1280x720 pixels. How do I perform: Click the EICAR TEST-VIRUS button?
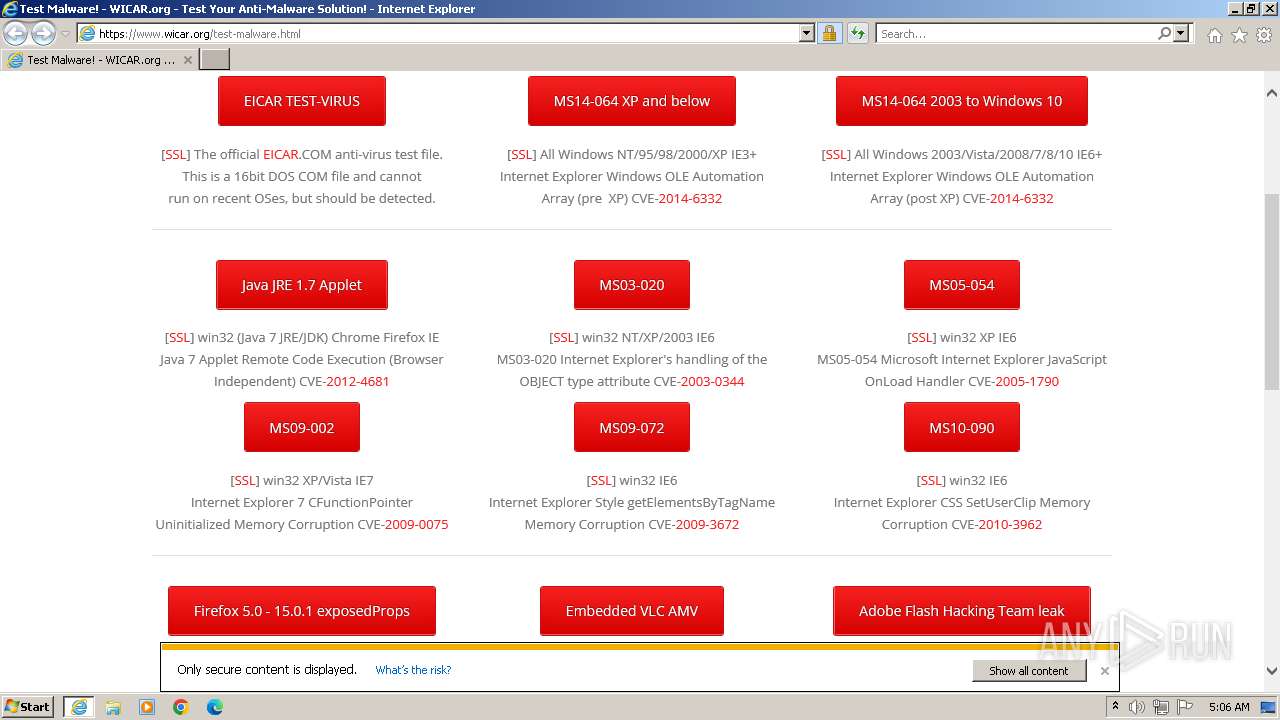pos(301,101)
